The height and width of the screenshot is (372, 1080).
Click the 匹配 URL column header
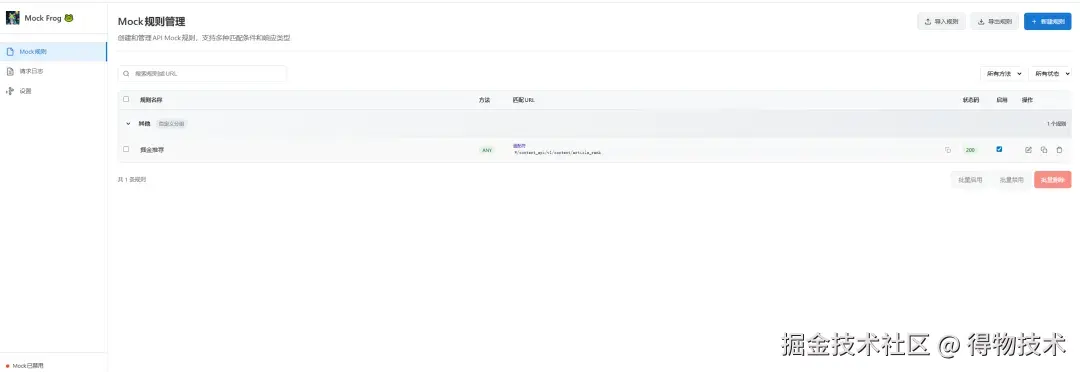[523, 100]
